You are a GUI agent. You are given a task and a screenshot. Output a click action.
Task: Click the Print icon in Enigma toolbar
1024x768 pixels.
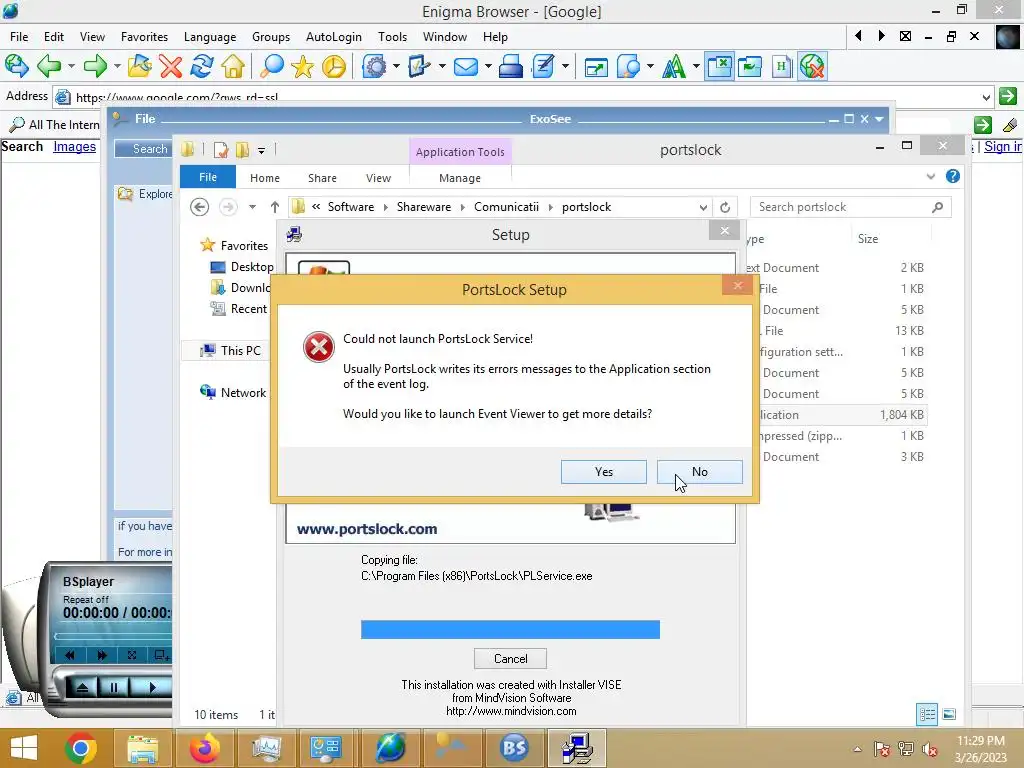tap(511, 66)
